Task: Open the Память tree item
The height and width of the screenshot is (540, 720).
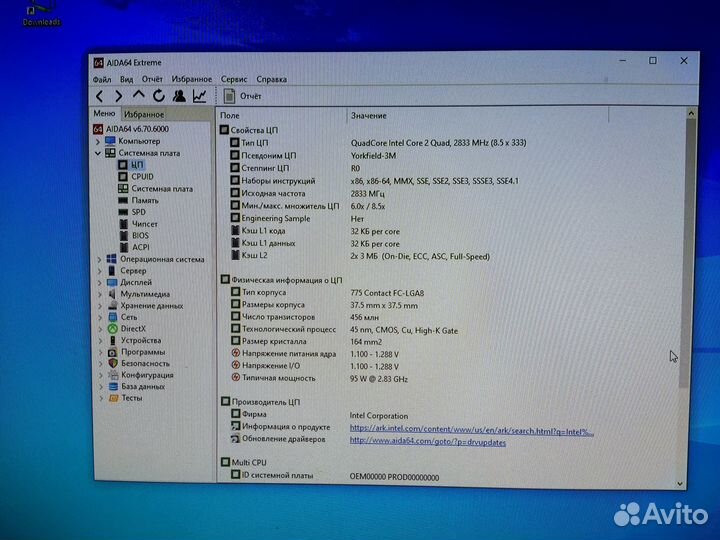Action: 145,201
